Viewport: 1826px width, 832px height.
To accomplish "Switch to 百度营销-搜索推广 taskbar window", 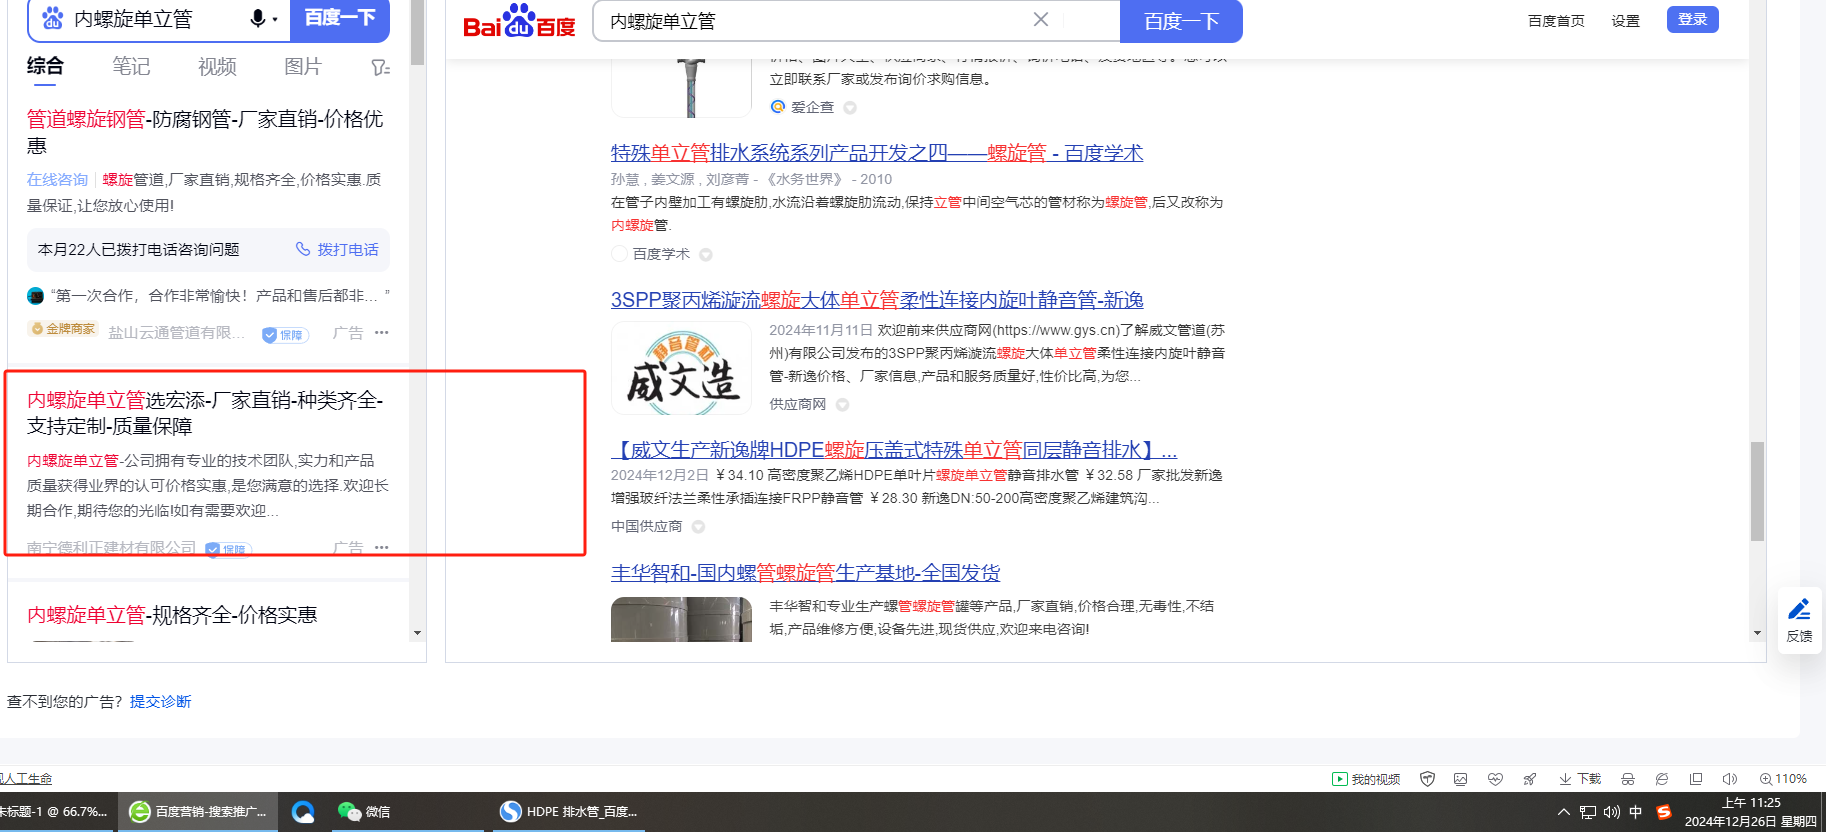I will (x=198, y=812).
